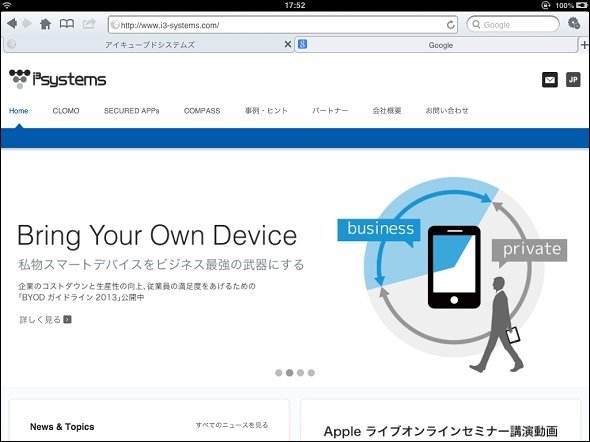Close the アイキューブドシステムズ tab
The width and height of the screenshot is (590, 442).
pyautogui.click(x=288, y=44)
